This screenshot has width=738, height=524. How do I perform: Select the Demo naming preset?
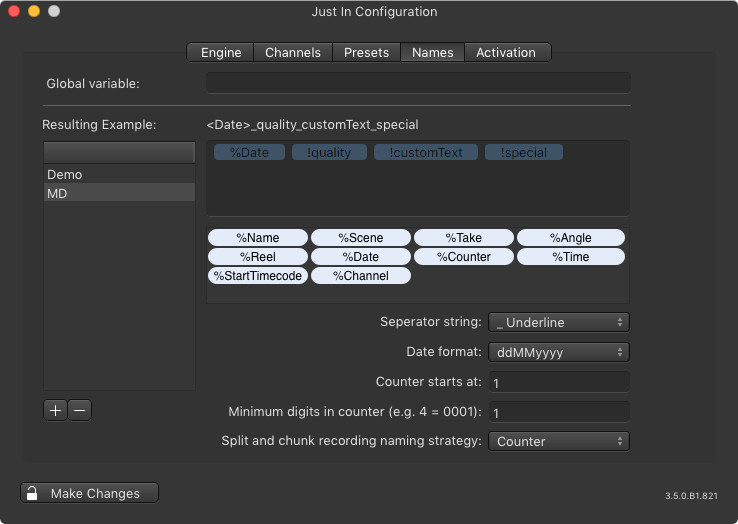click(x=119, y=174)
